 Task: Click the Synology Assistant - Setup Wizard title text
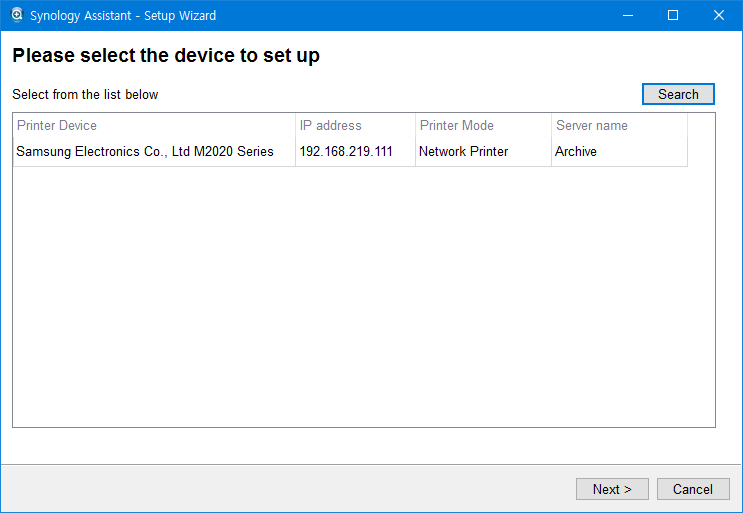[x=123, y=15]
